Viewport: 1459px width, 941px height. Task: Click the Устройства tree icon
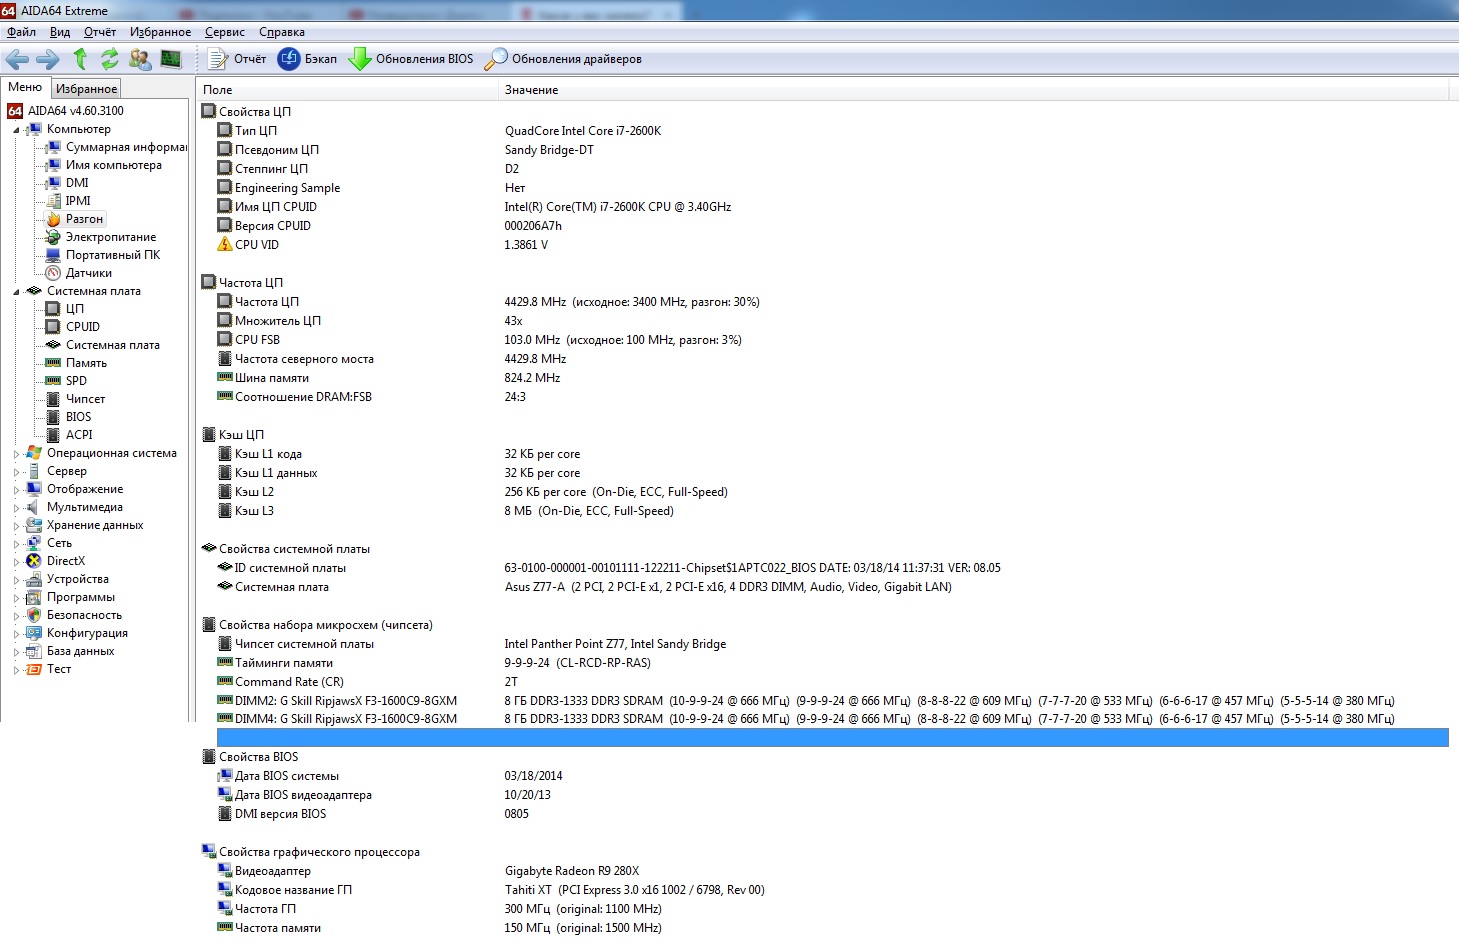pos(34,579)
